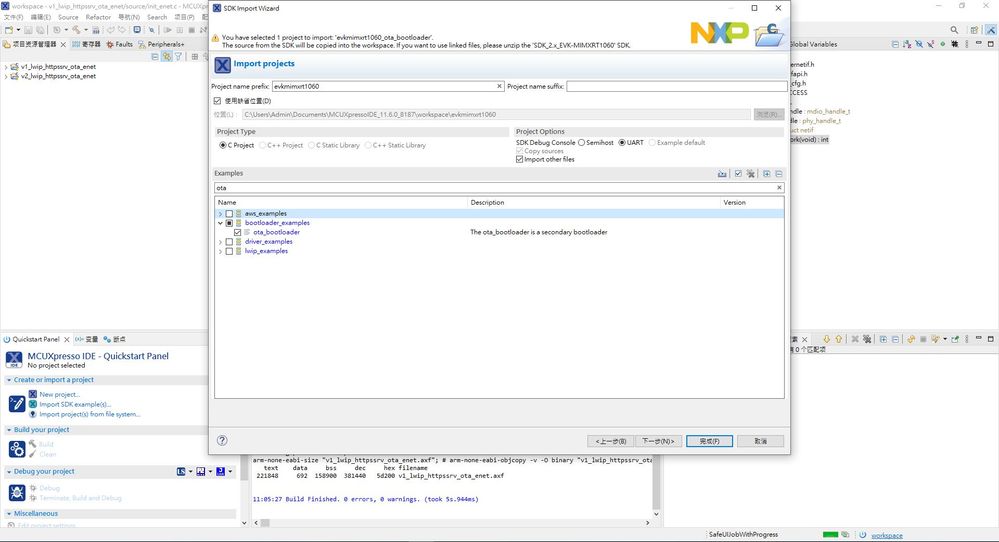Collapse the Debug your project section

[9, 471]
